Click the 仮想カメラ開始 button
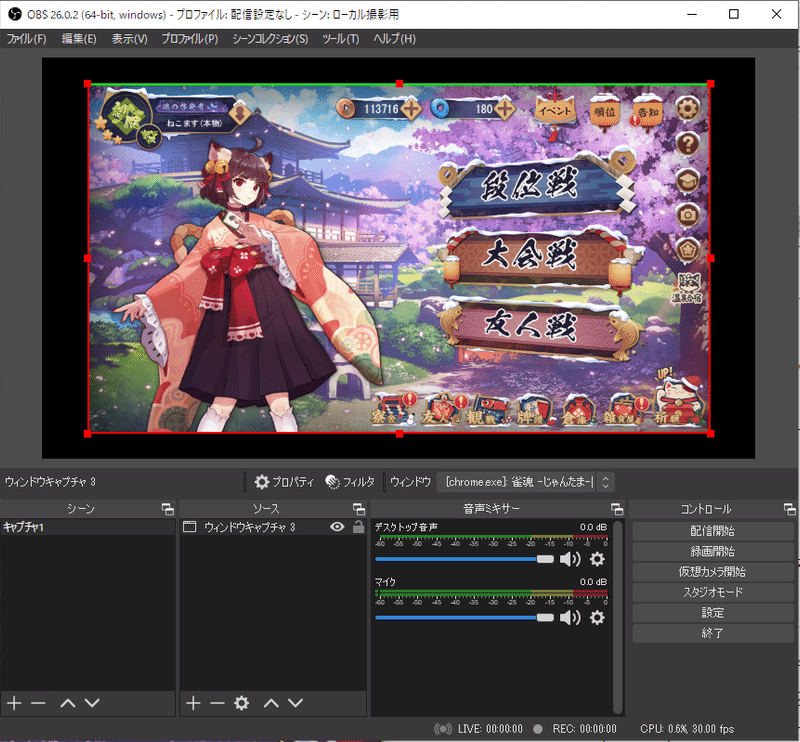This screenshot has width=800, height=742. 712,572
